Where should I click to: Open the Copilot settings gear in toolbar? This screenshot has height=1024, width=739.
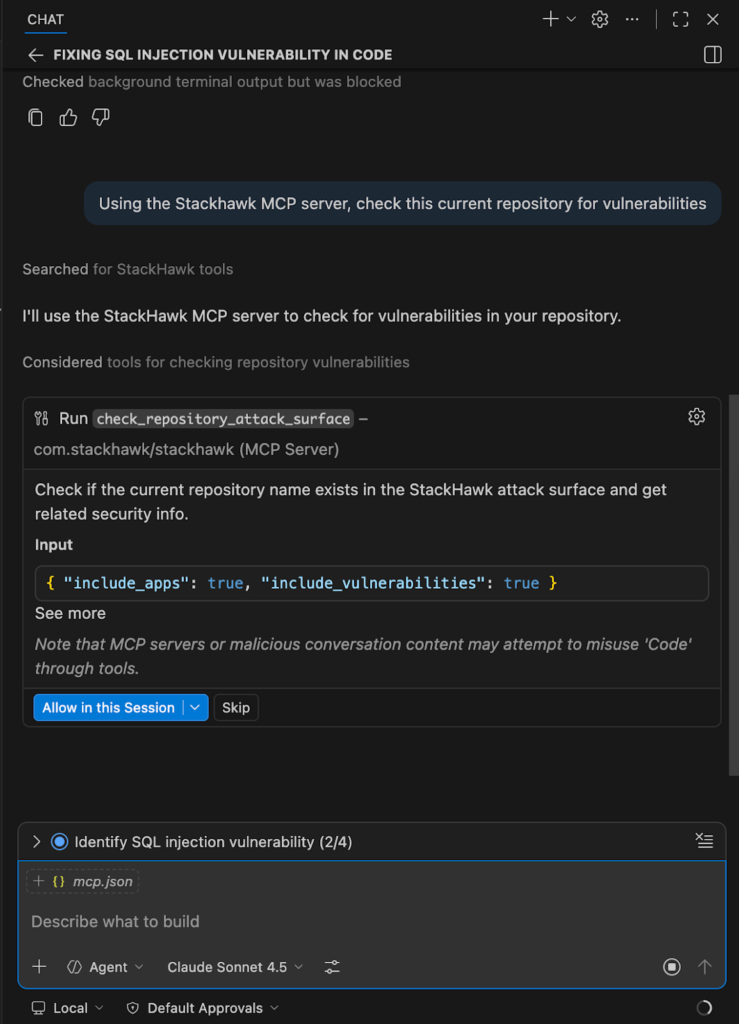pyautogui.click(x=598, y=18)
